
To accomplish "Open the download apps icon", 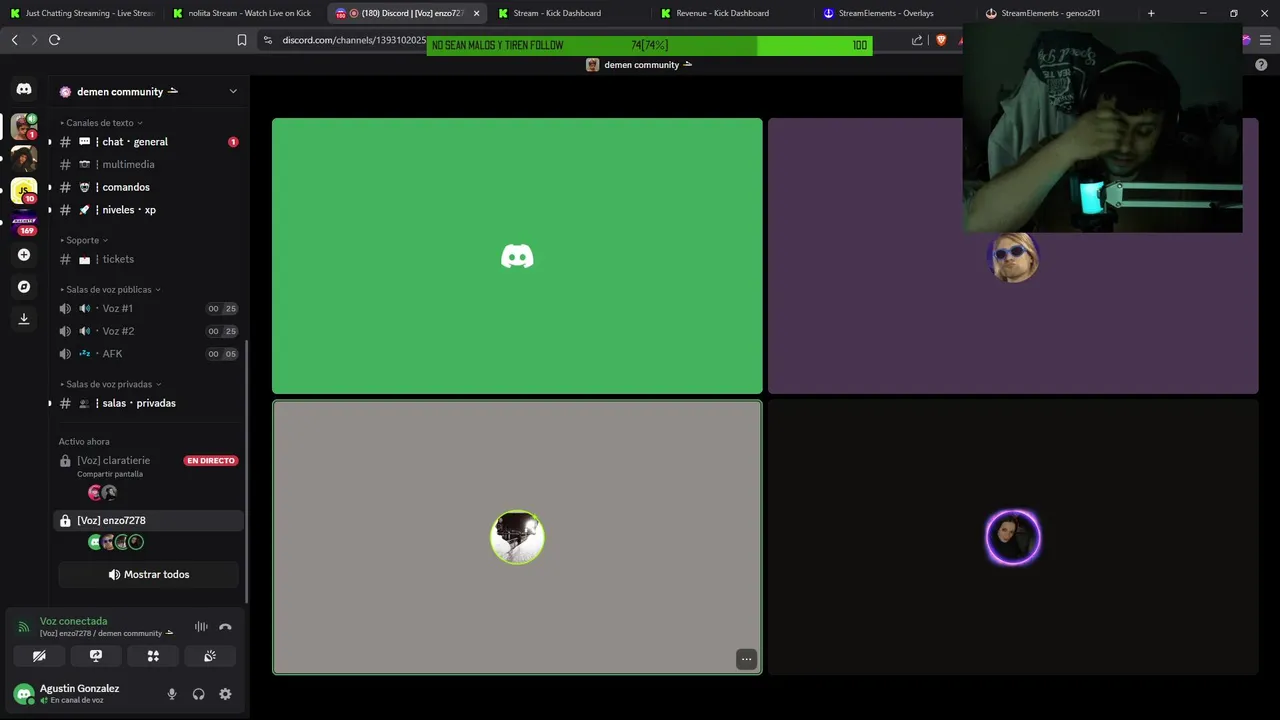I will [24, 319].
